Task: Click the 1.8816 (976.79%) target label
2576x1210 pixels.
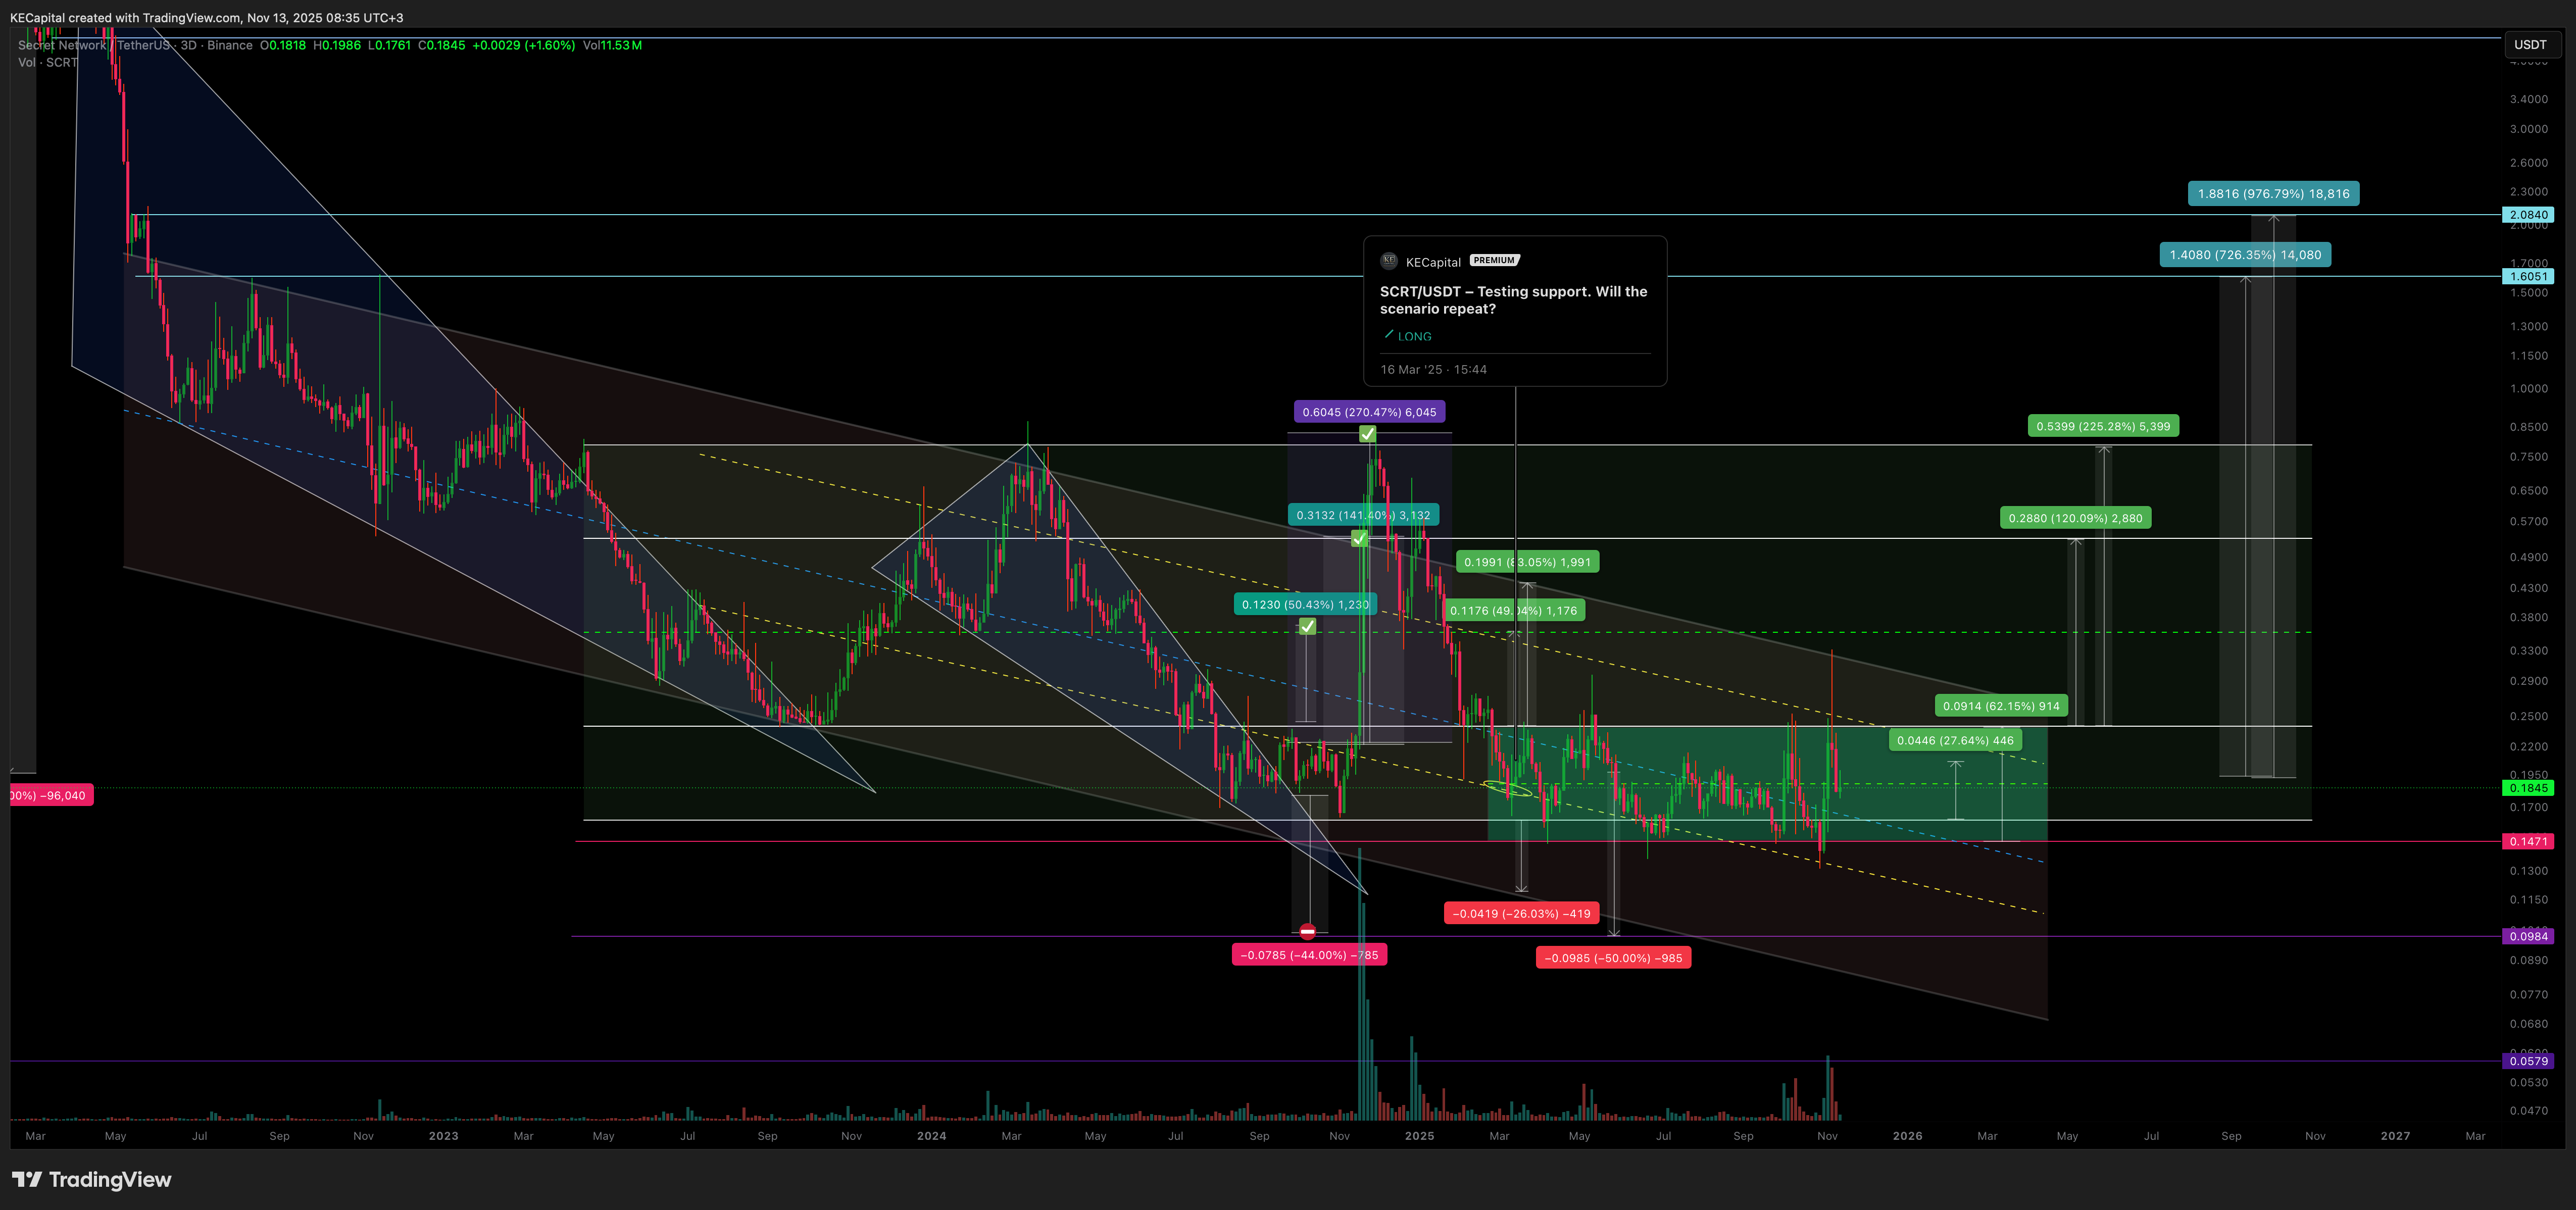Action: coord(2273,194)
